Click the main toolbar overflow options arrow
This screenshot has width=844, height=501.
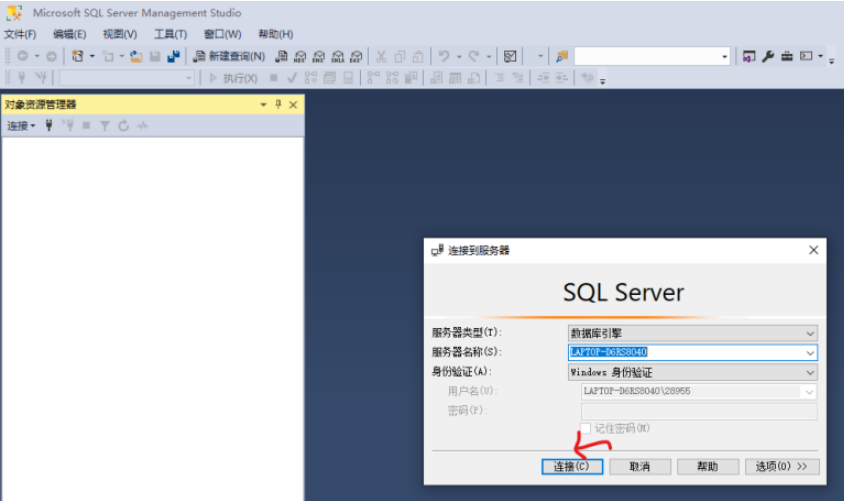[x=832, y=61]
